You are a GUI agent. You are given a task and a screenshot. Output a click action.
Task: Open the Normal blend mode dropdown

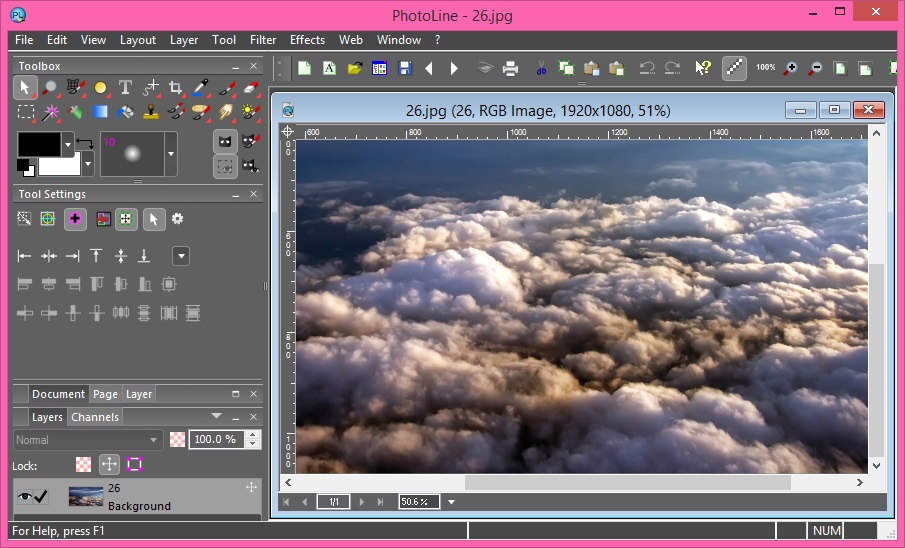(88, 440)
